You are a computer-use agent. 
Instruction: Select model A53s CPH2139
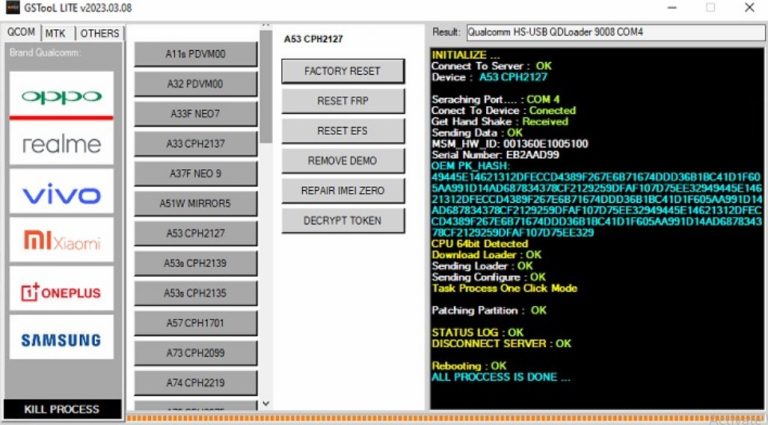click(195, 263)
